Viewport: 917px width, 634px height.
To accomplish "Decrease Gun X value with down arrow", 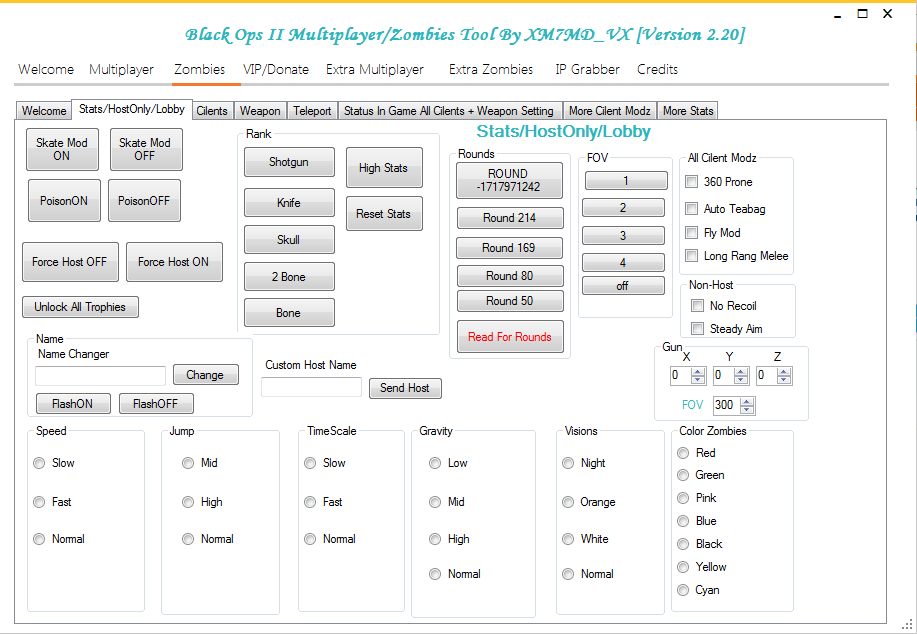I will point(698,380).
